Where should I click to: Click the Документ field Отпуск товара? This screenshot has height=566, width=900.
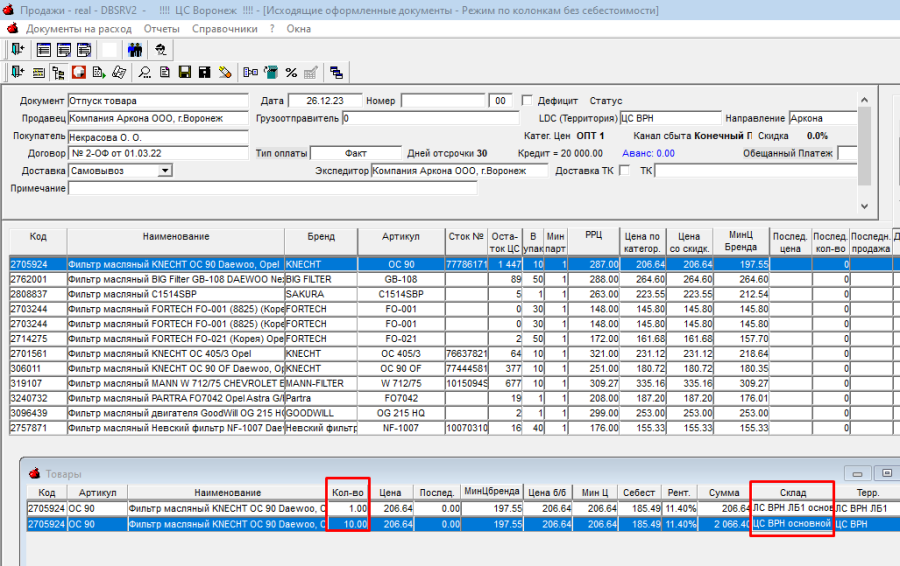point(158,100)
